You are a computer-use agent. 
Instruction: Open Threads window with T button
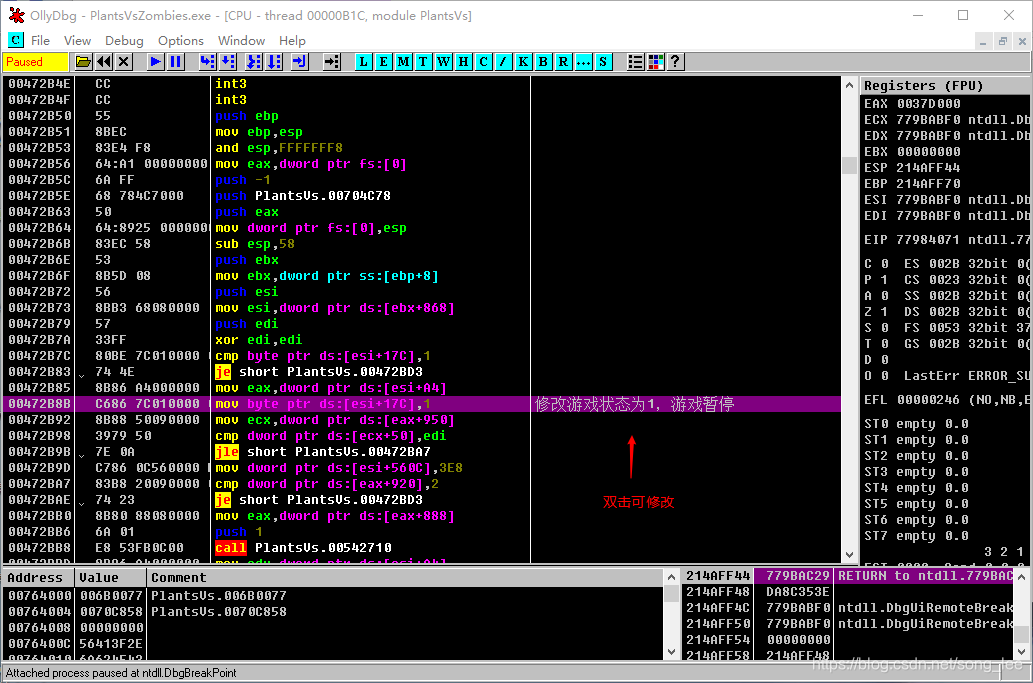point(423,62)
